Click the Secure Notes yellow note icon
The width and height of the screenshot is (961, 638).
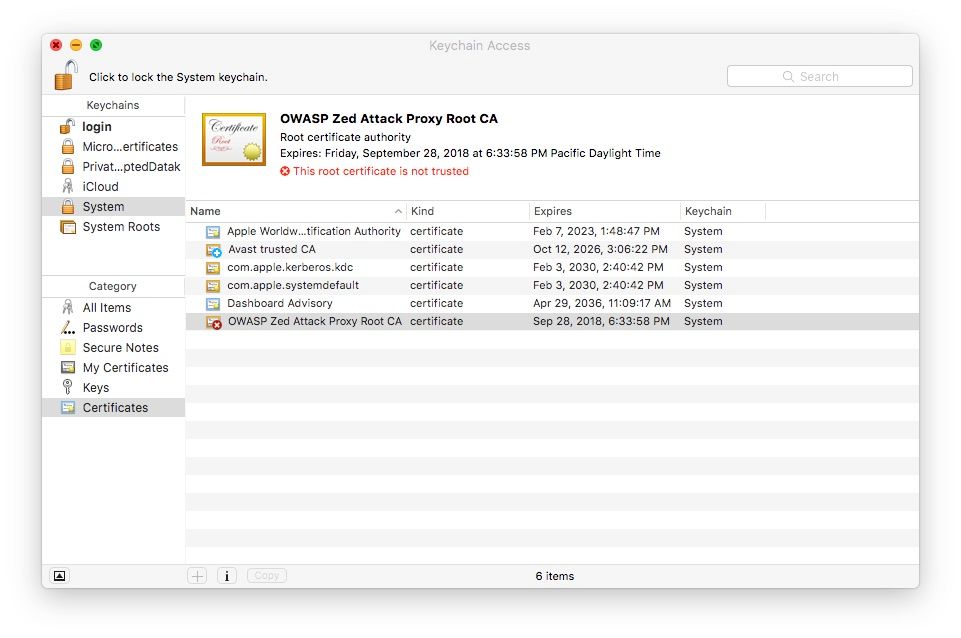click(67, 347)
